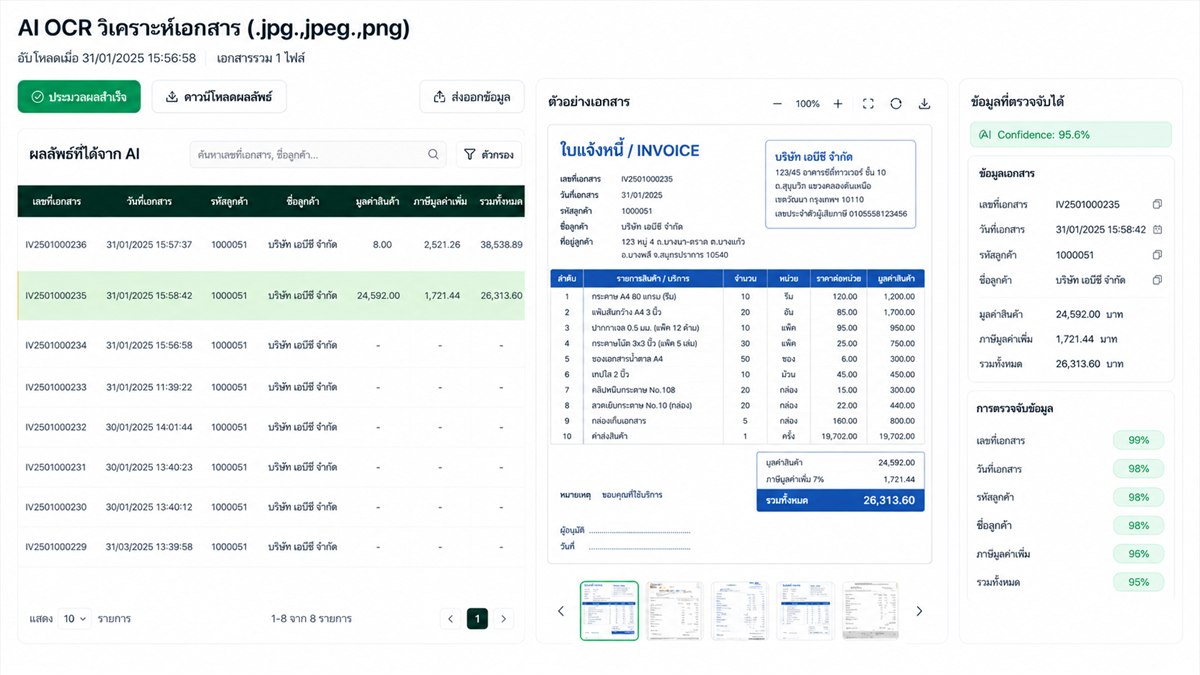Click the search magnifier icon

pyautogui.click(x=433, y=155)
